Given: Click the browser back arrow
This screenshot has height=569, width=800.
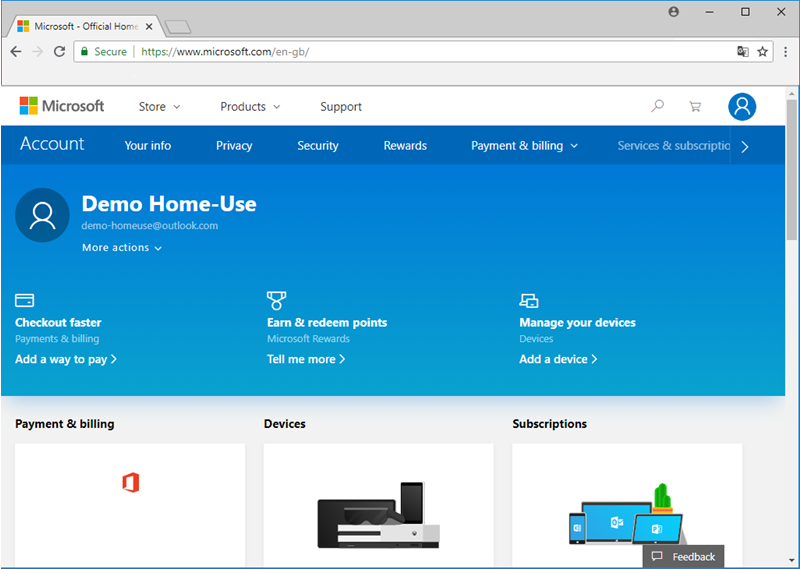Looking at the screenshot, I should [x=16, y=52].
